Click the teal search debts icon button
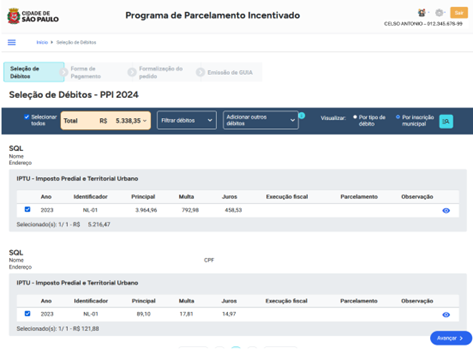The height and width of the screenshot is (360, 473). [446, 121]
